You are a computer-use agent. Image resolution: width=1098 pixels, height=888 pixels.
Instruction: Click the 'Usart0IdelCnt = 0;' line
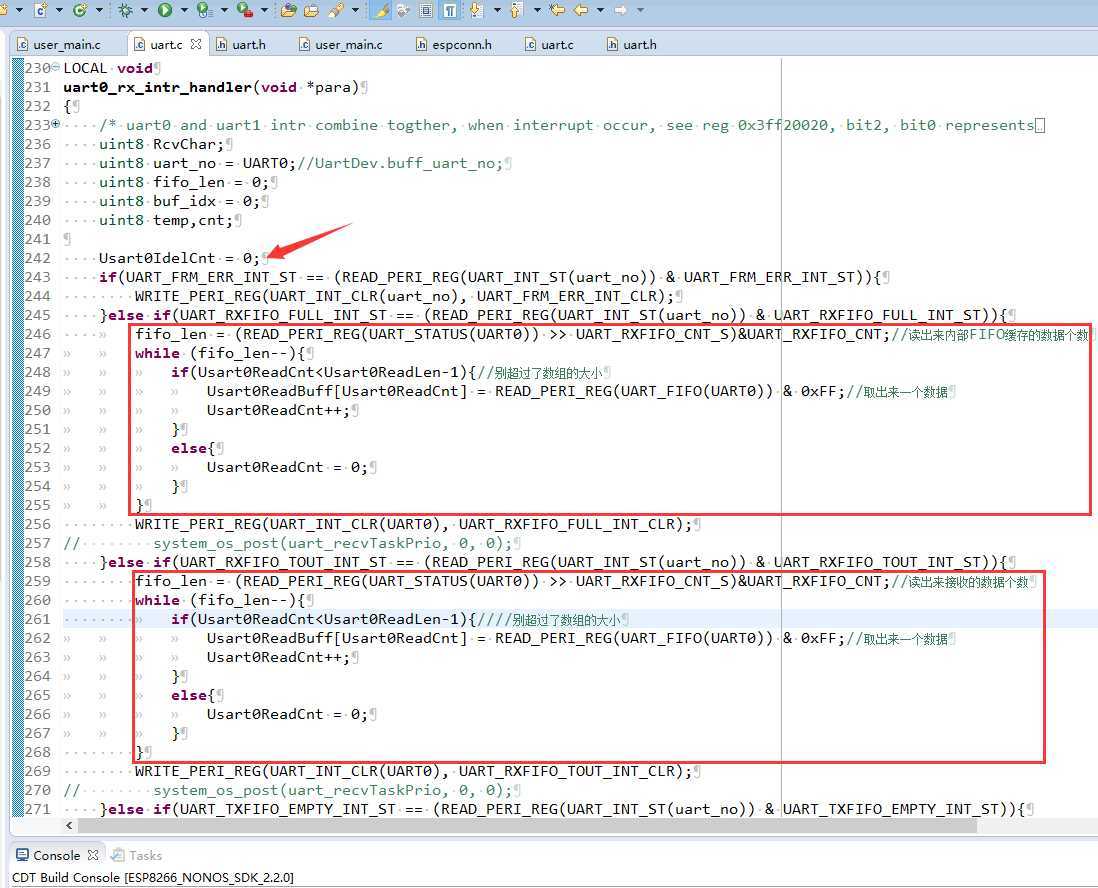179,258
